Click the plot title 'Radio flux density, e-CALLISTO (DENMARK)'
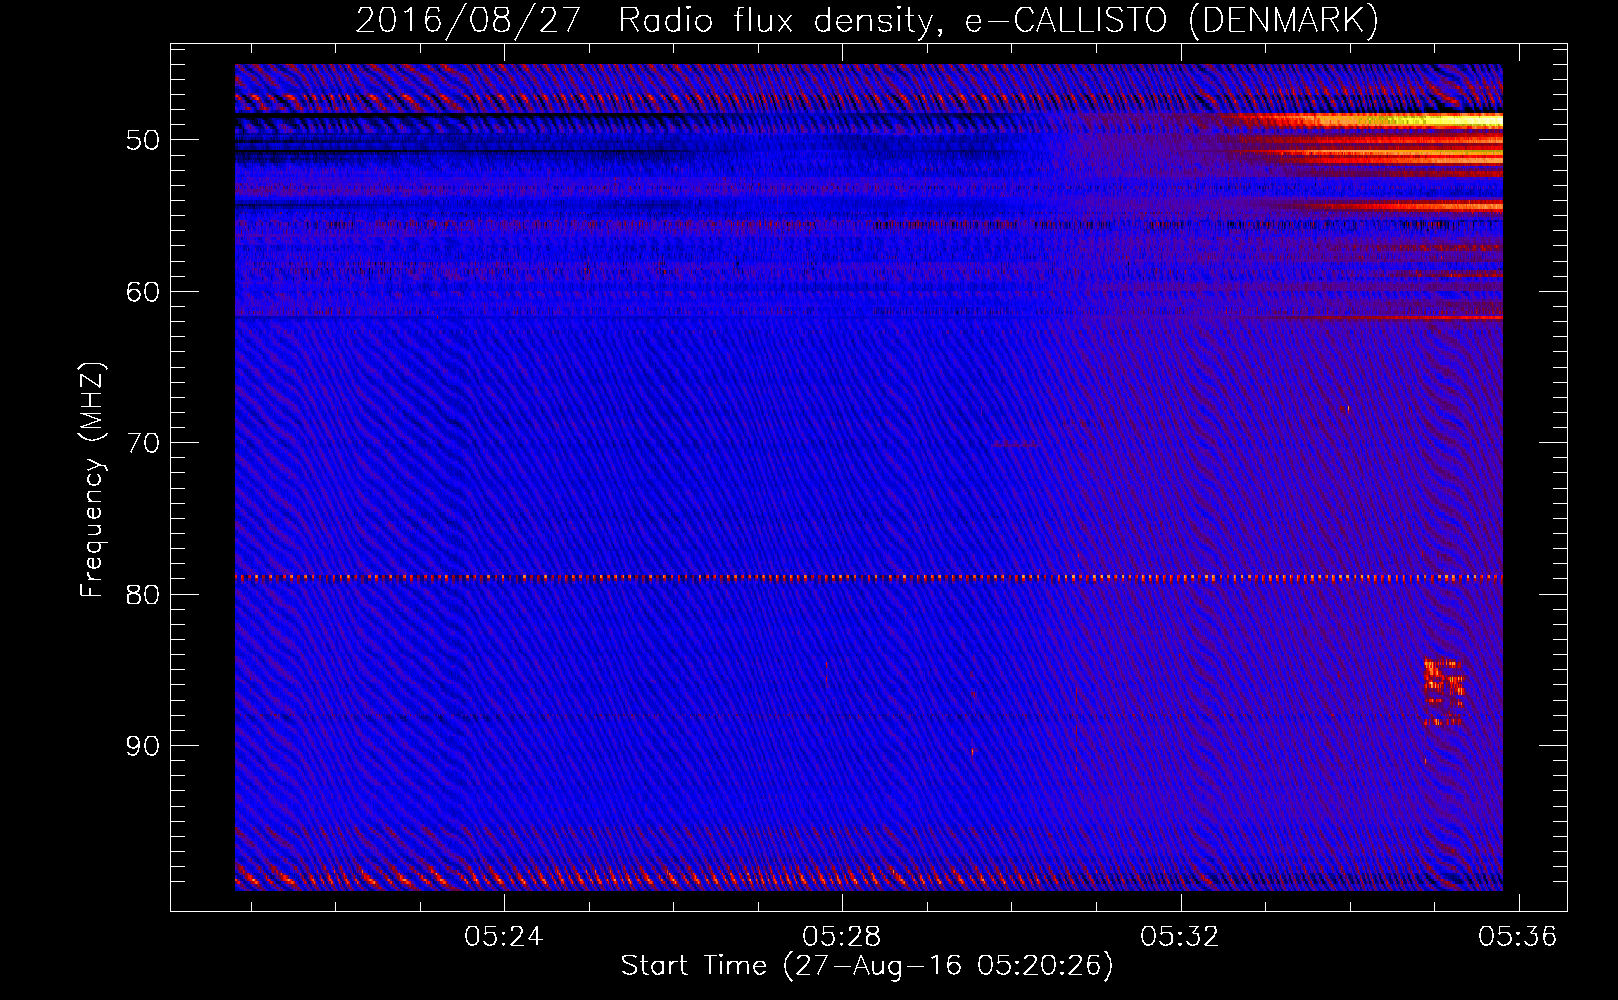 point(998,20)
